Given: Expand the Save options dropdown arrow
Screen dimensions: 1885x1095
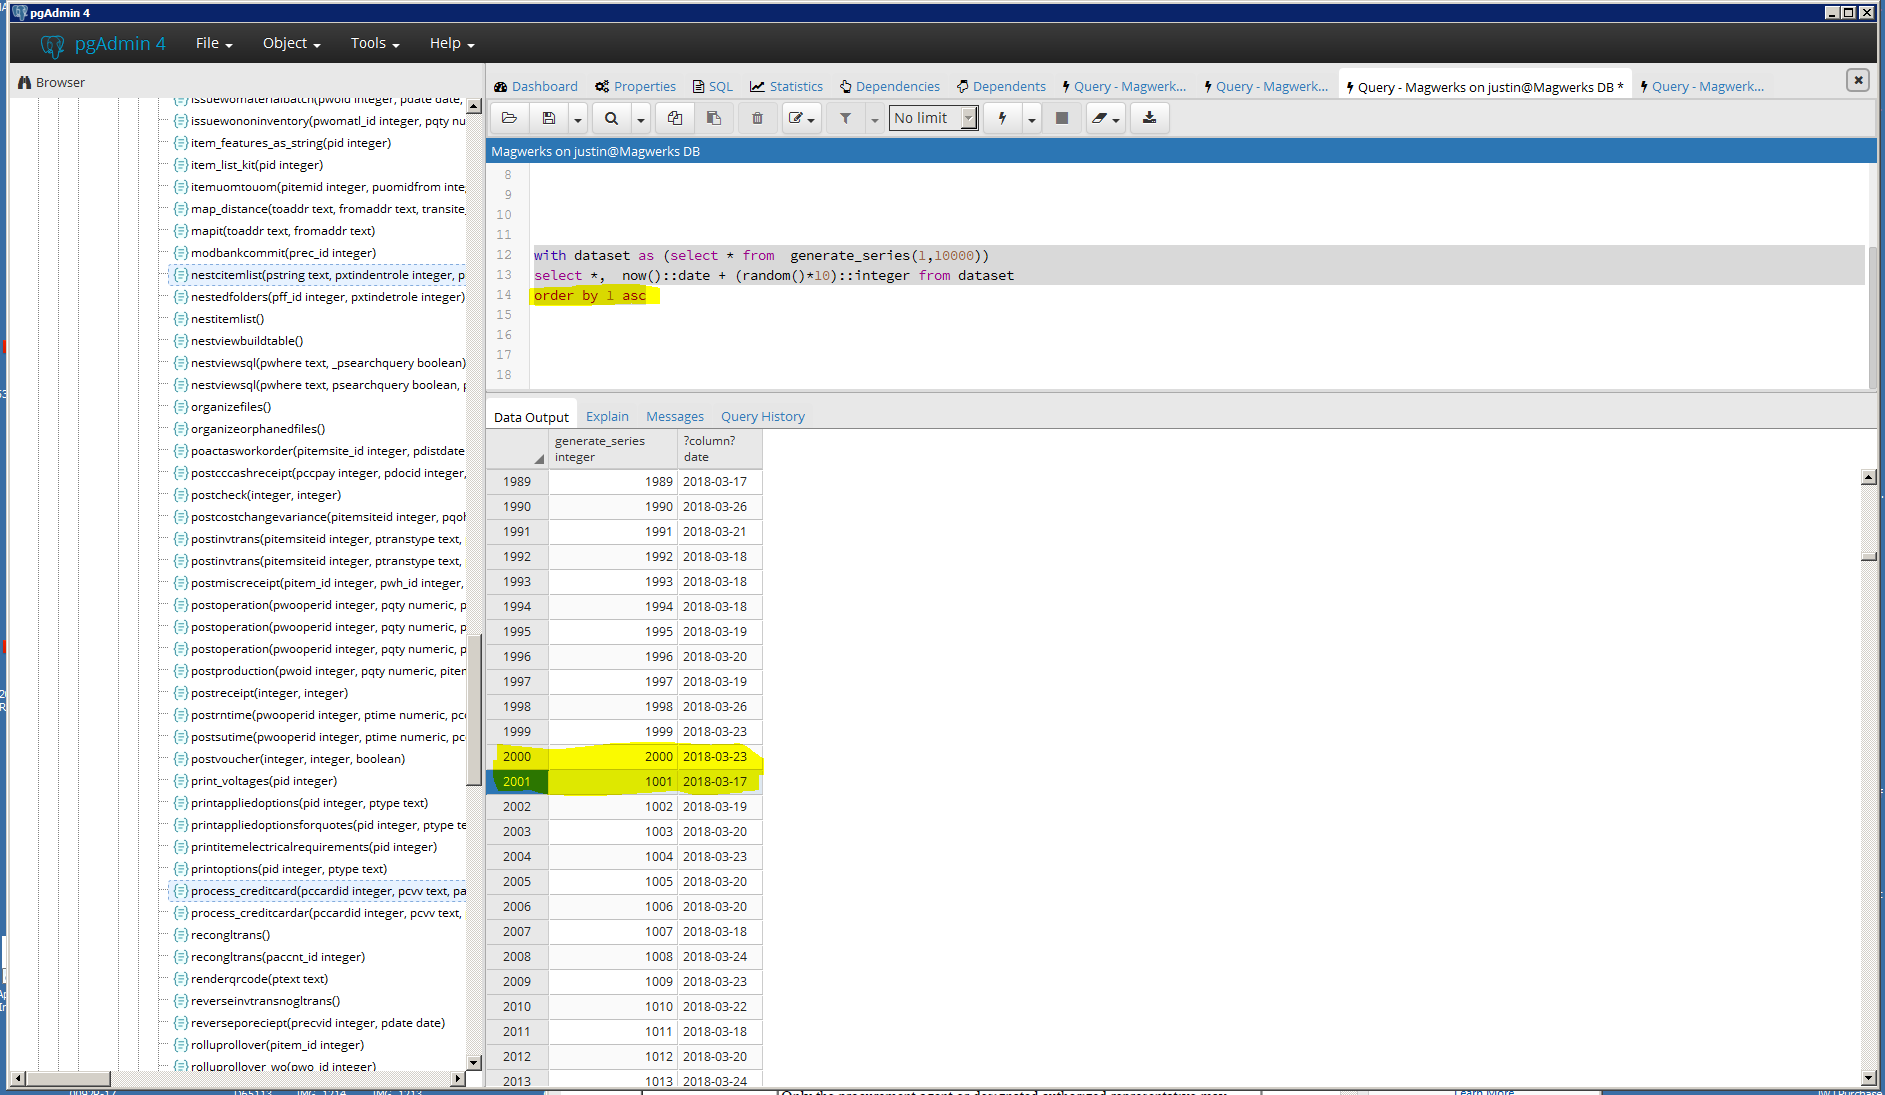Looking at the screenshot, I should point(578,119).
